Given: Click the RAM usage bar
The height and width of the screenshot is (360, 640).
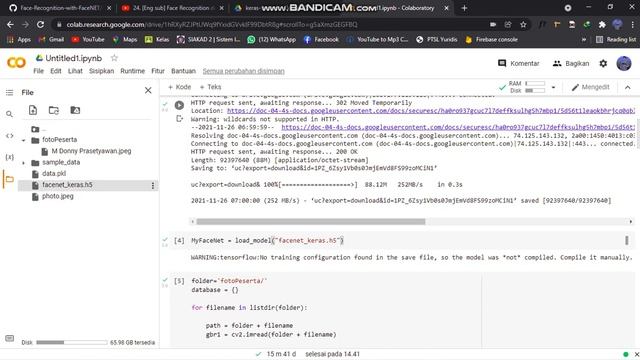Looking at the screenshot, I should 535,83.
